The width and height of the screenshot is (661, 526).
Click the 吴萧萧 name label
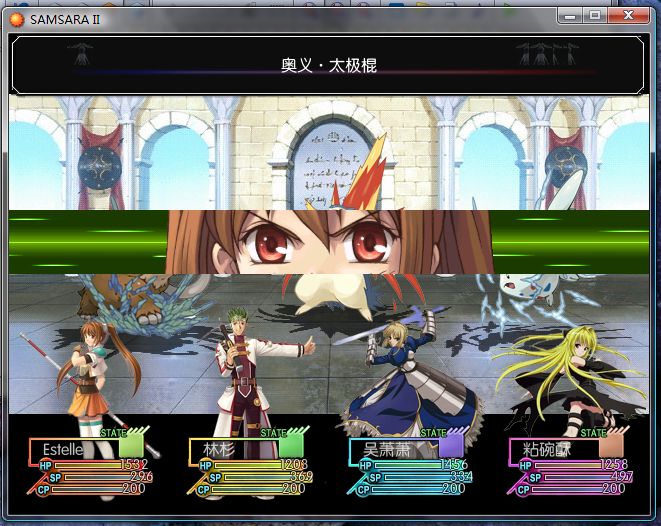click(x=387, y=450)
